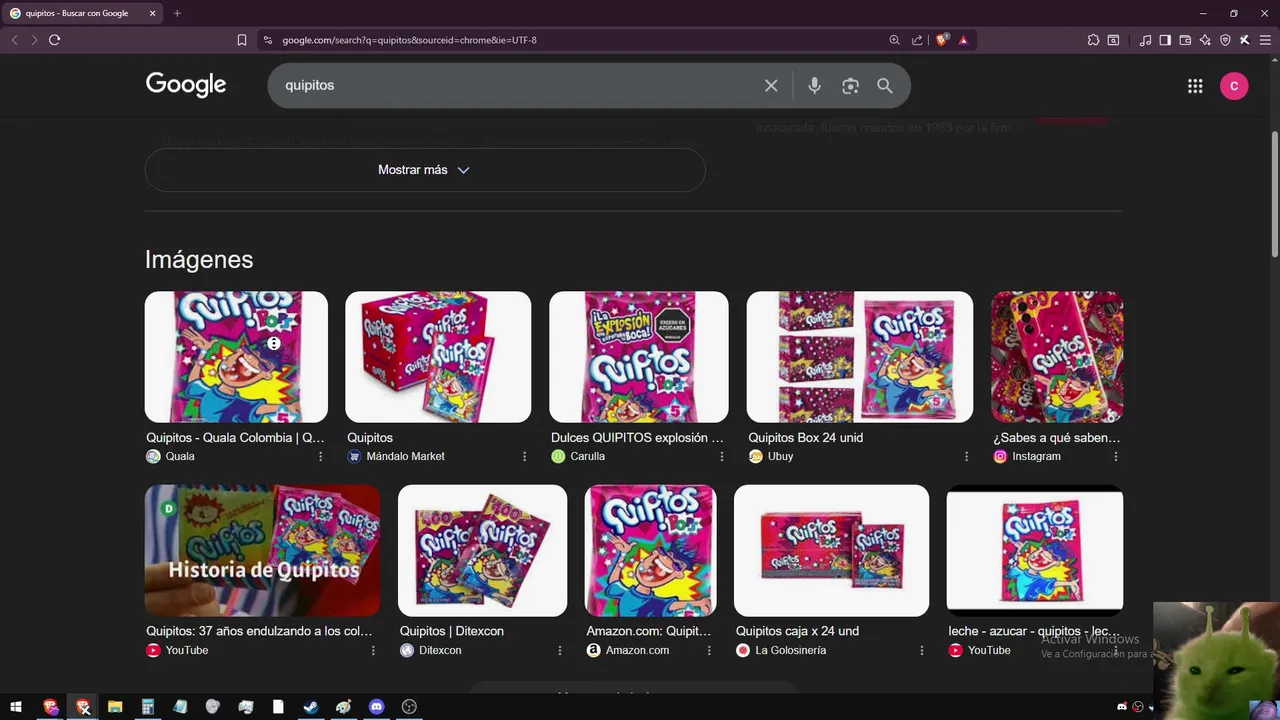This screenshot has width=1280, height=720.
Task: Open Brave Rewards triangle icon
Action: (x=963, y=40)
